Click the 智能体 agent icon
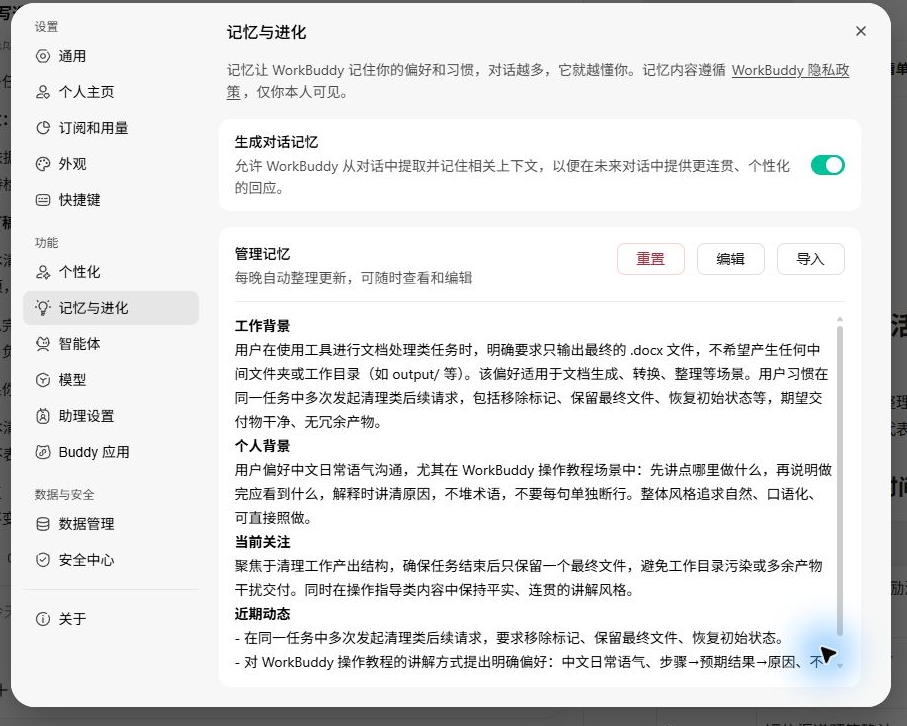 43,344
